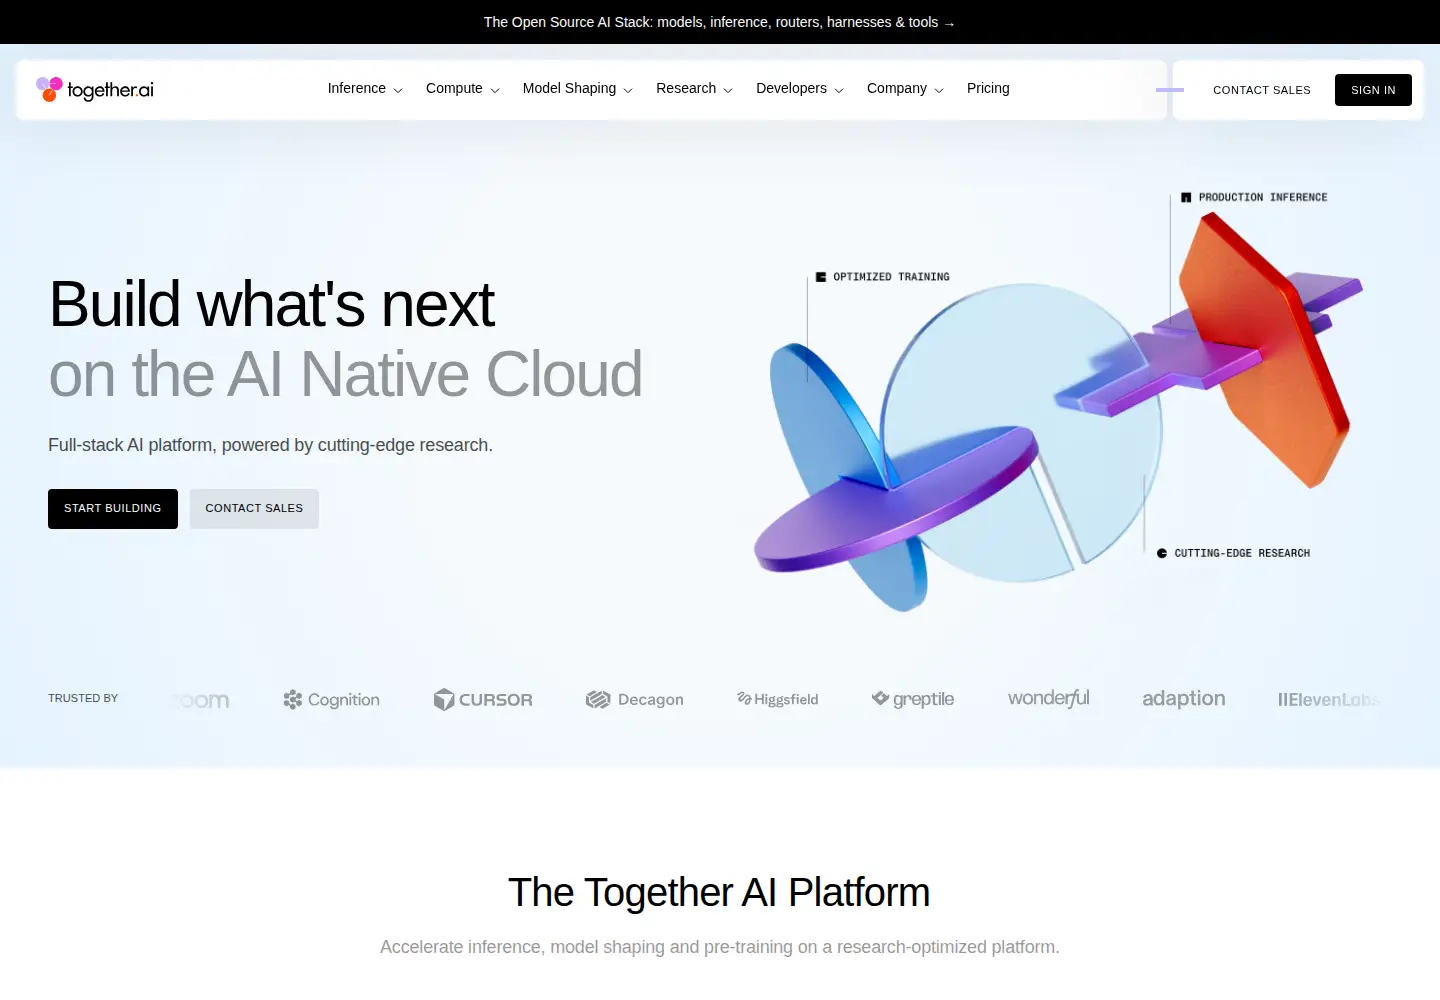Viewport: 1440px width, 1000px height.
Task: Click the ElevenLabs logo
Action: (x=1329, y=700)
